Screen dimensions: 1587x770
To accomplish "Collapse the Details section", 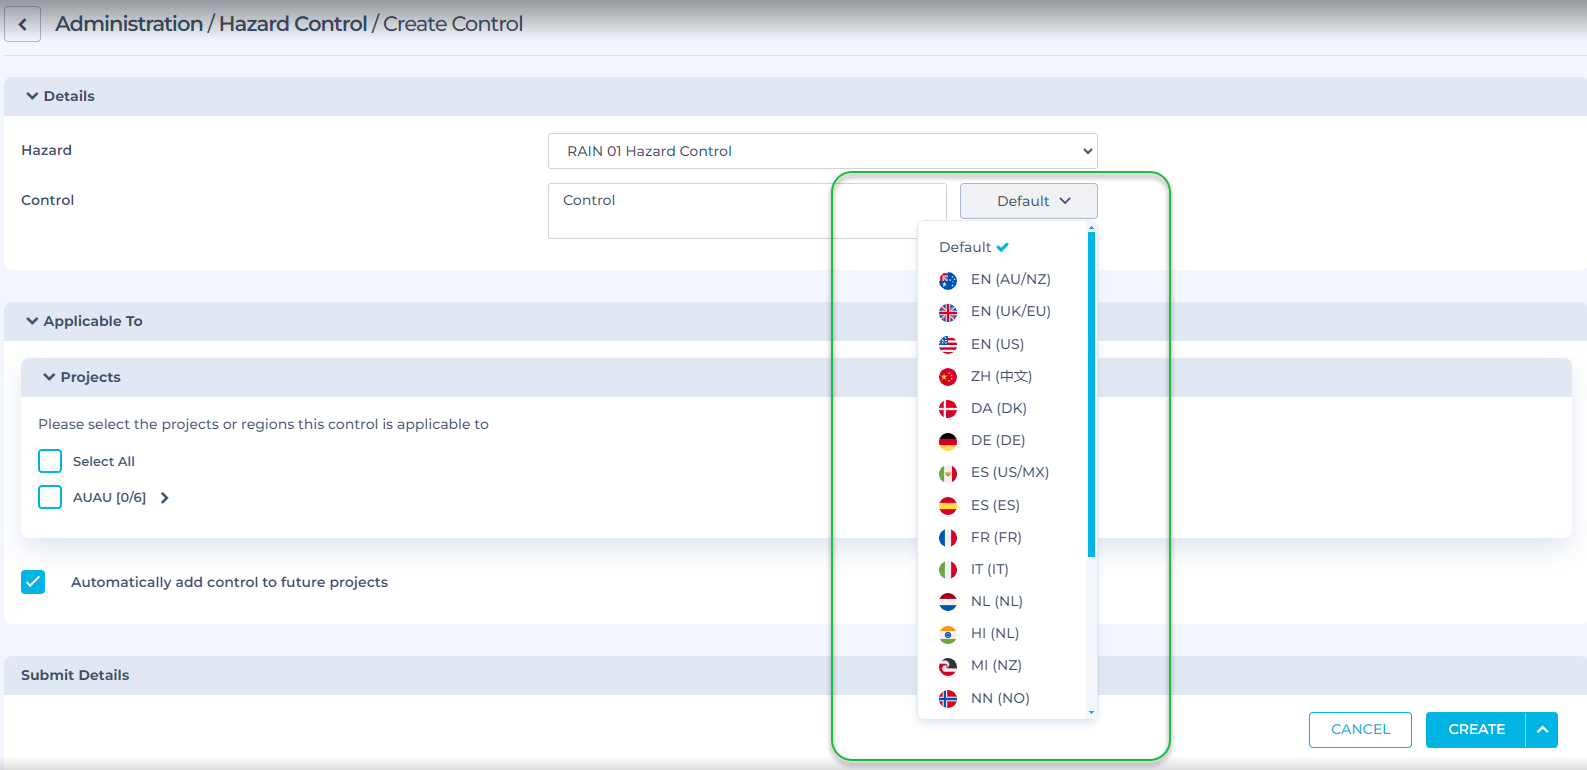I will click(33, 96).
